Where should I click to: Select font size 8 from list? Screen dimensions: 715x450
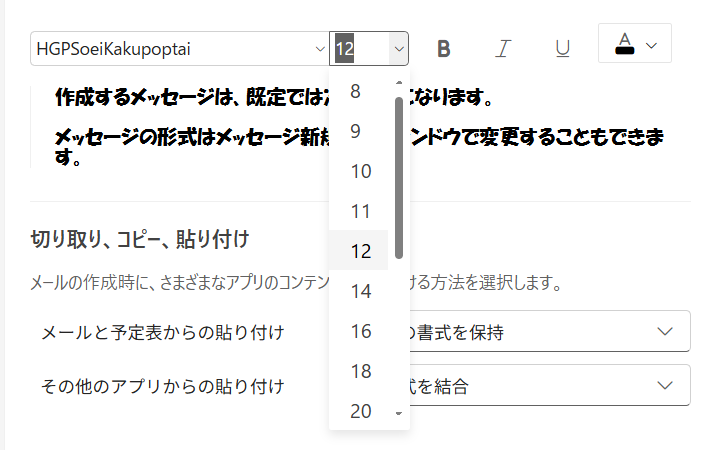click(359, 91)
